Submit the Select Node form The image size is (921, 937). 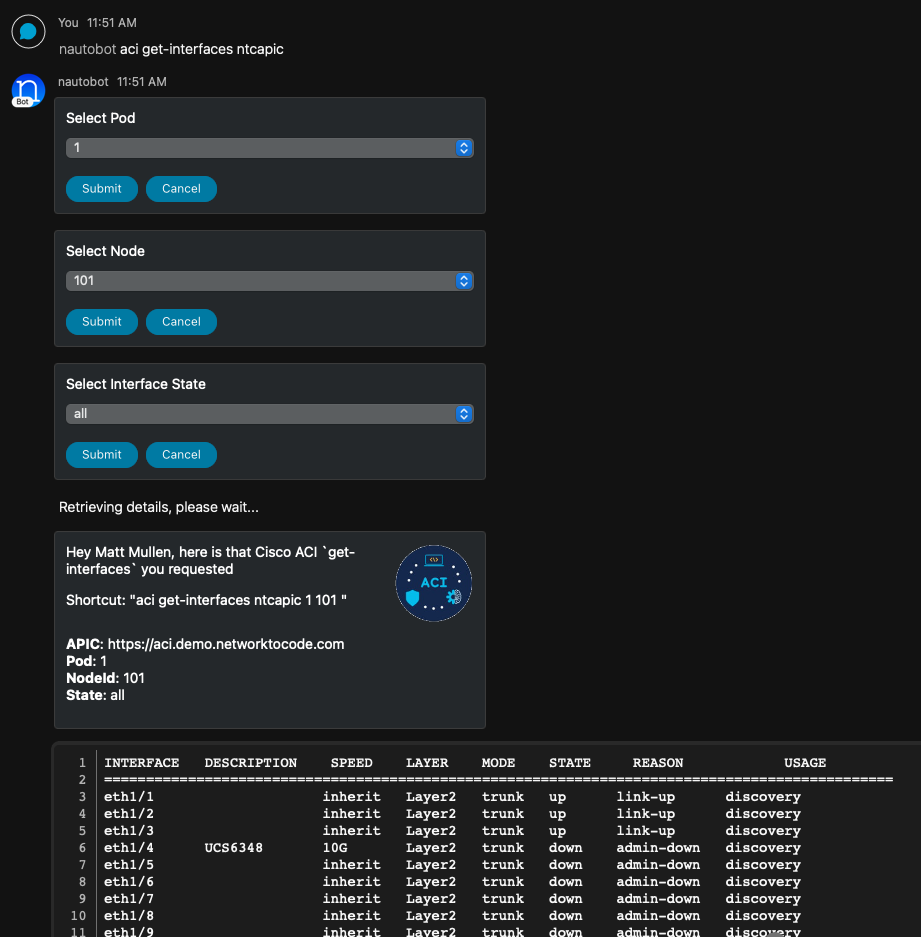pyautogui.click(x=101, y=322)
